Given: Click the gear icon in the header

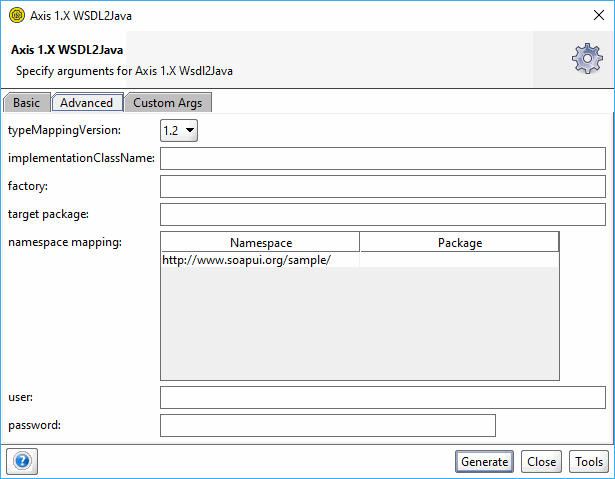Looking at the screenshot, I should coord(587,59).
